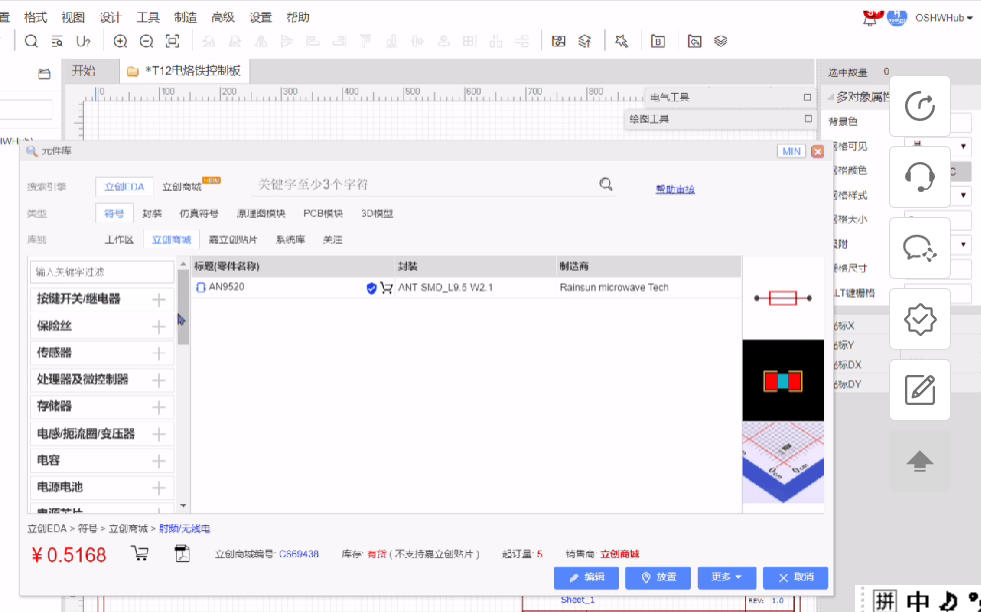Click the cross-probe pointer toolbar icon
Image resolution: width=981 pixels, height=612 pixels.
pyautogui.click(x=621, y=41)
